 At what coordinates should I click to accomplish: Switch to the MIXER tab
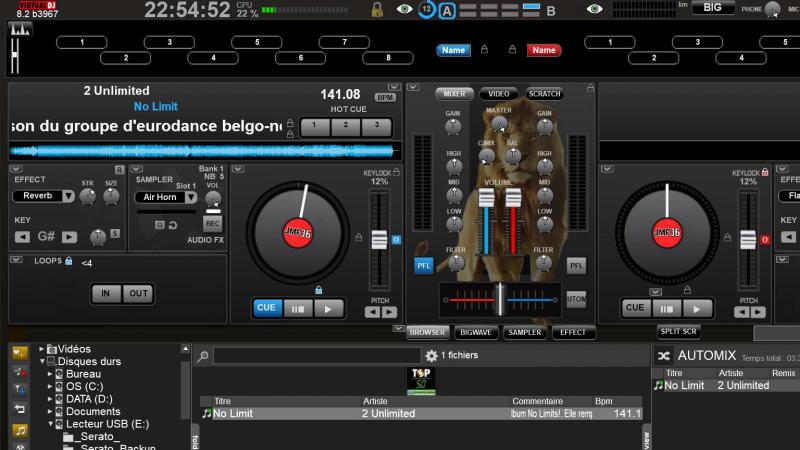454,94
